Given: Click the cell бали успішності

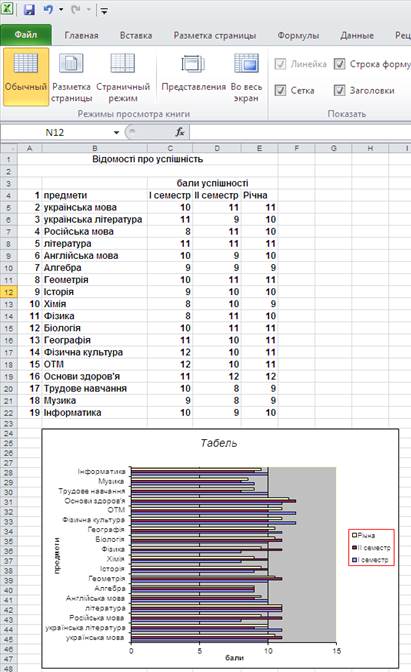Looking at the screenshot, I should tap(213, 183).
